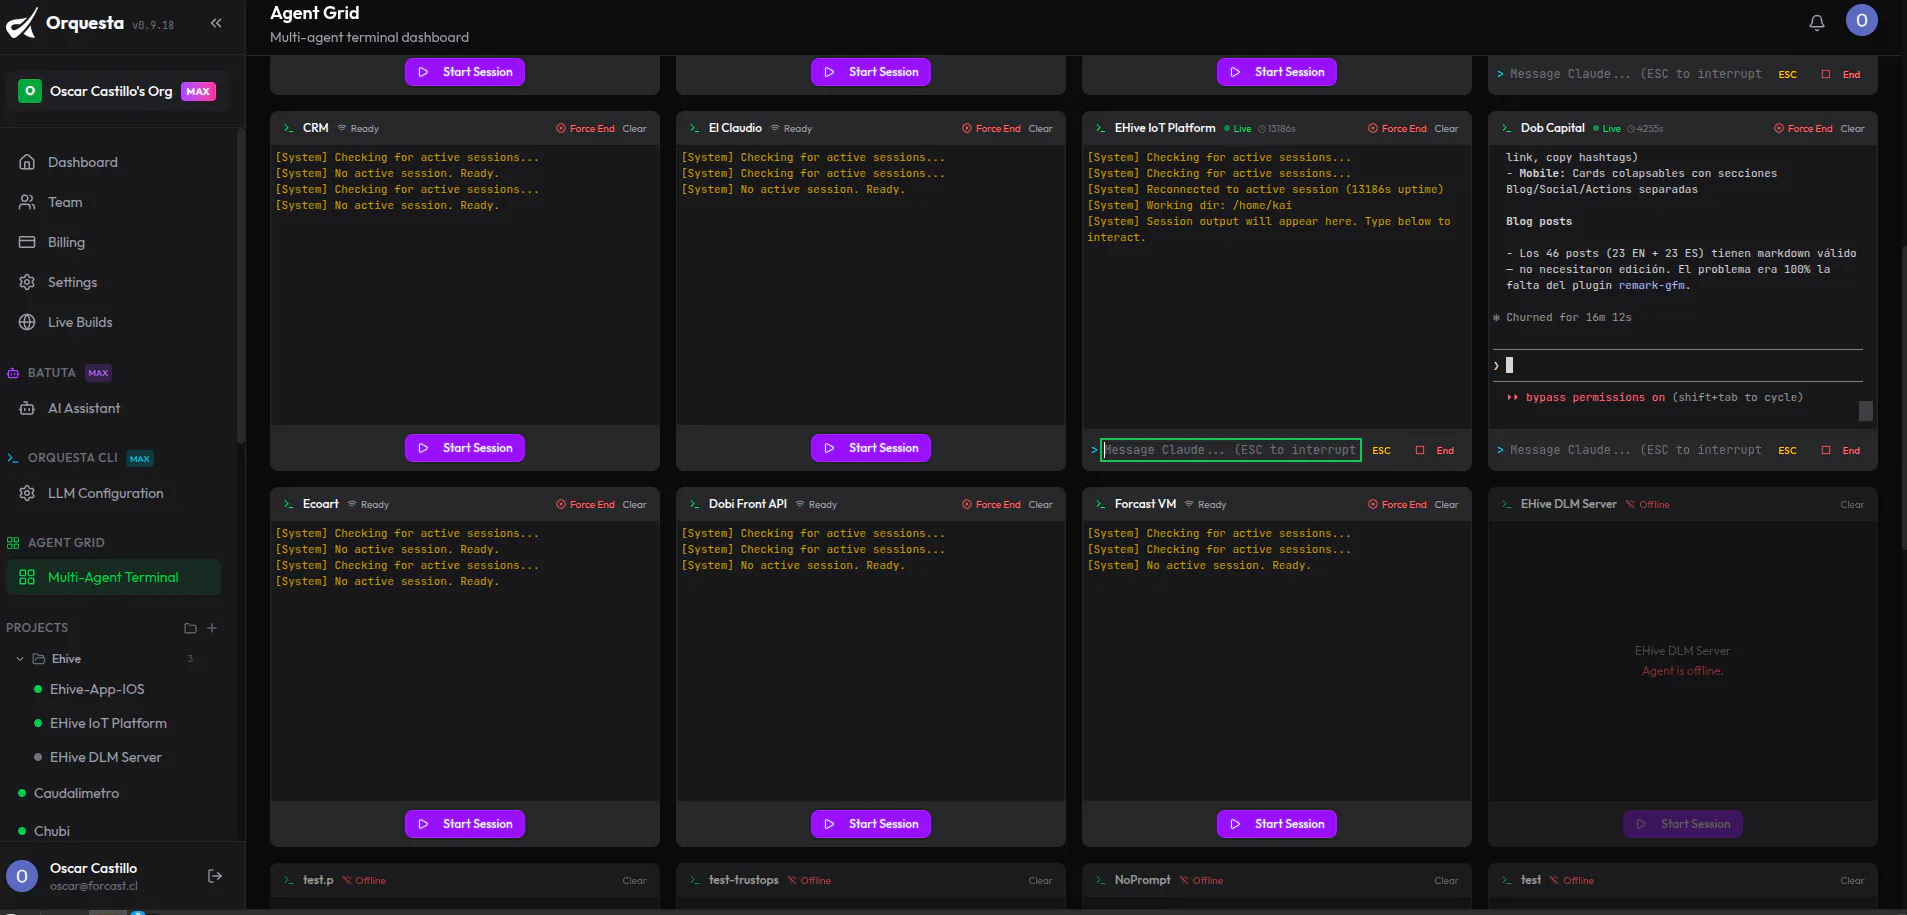Clear the NoPrompt terminal
This screenshot has height=915, width=1907.
1446,880
